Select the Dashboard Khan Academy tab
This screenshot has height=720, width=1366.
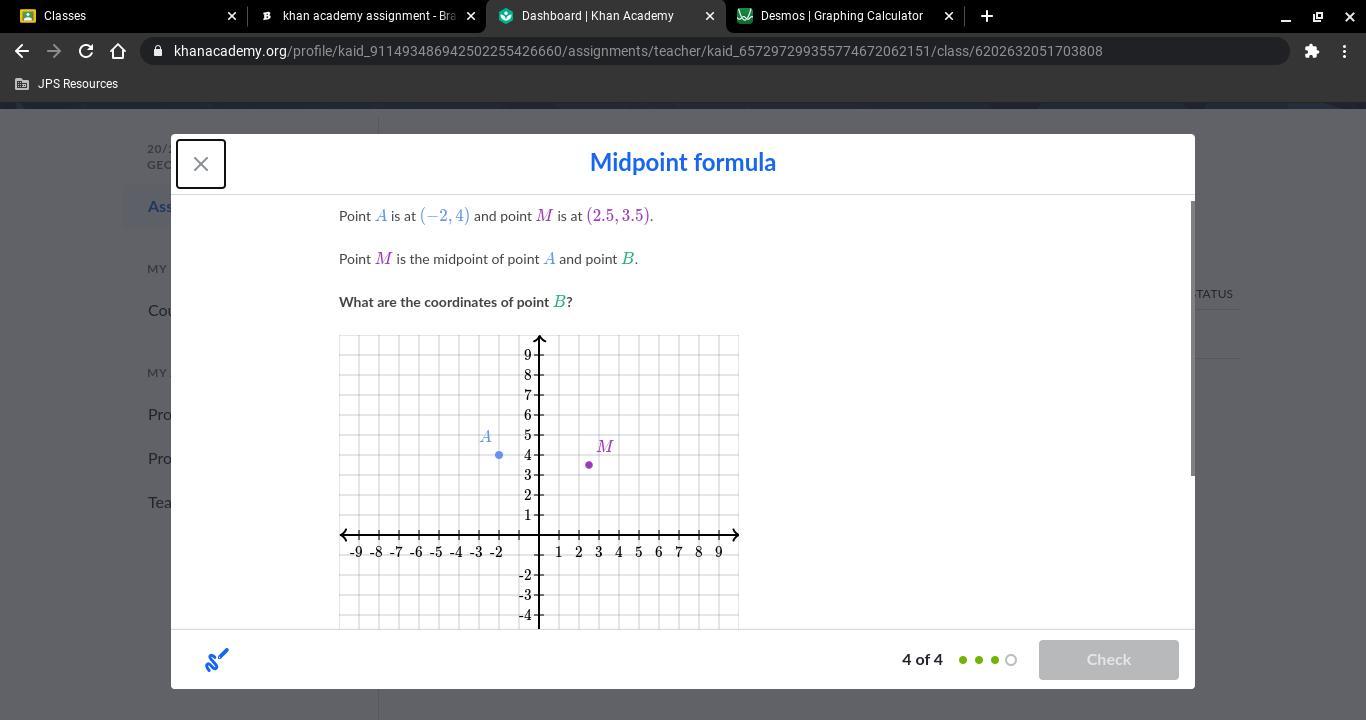point(606,16)
